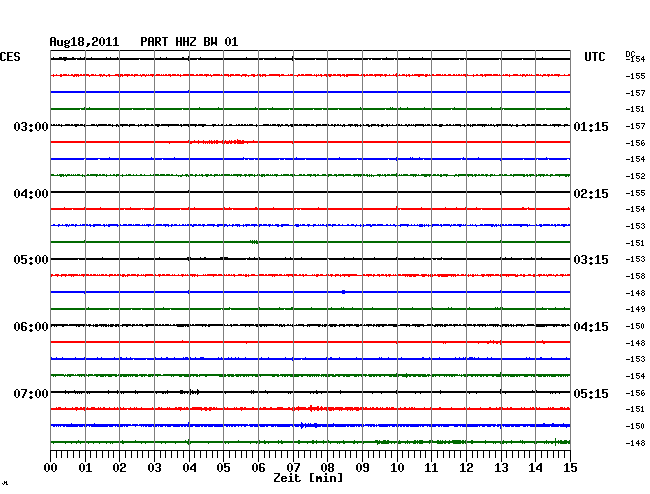
Task: Click the plot title date Aug18,2011
Action: click(84, 41)
